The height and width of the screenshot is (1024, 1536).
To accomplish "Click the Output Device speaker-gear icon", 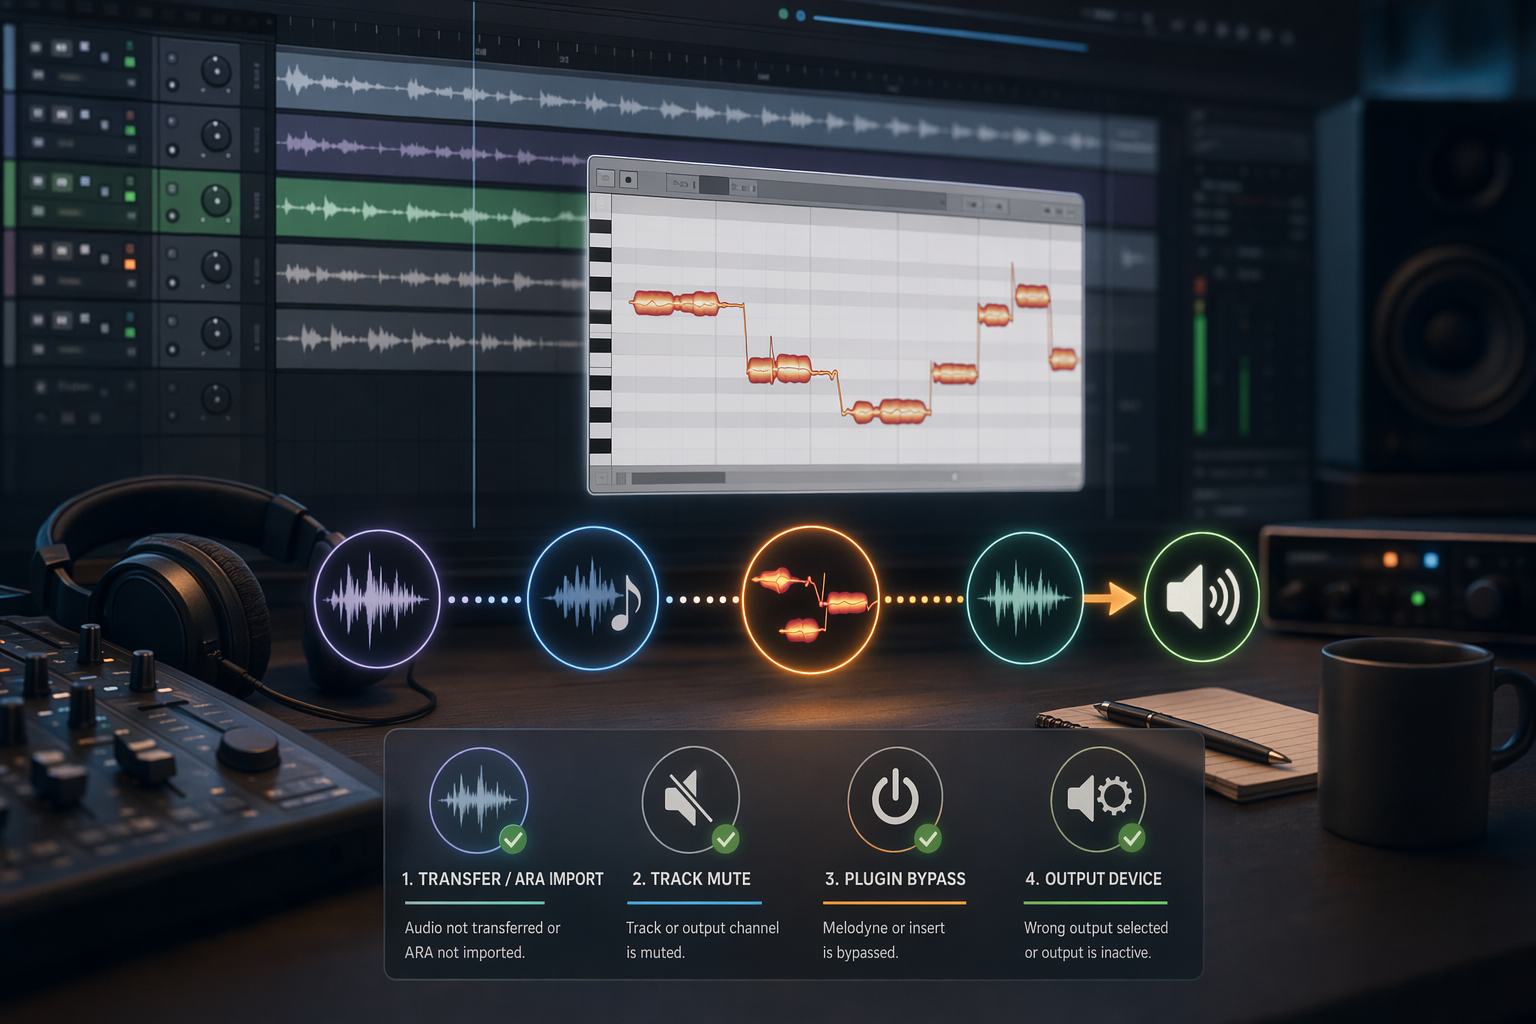I will tap(1098, 798).
